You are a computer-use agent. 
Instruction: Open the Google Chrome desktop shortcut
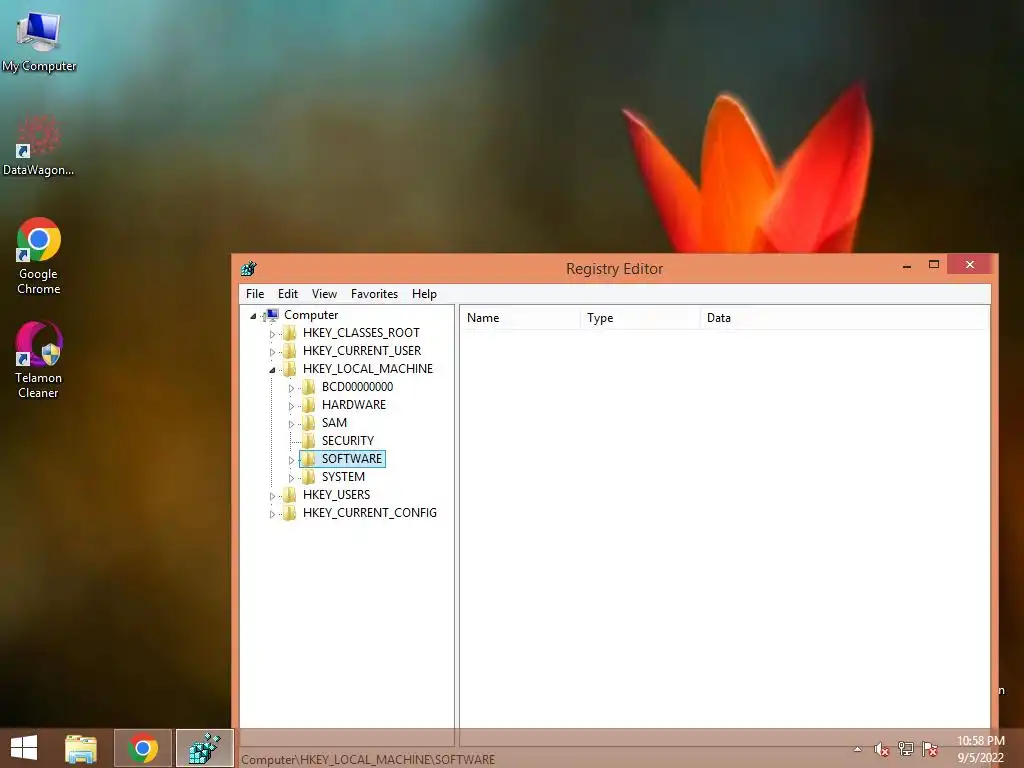(x=39, y=256)
